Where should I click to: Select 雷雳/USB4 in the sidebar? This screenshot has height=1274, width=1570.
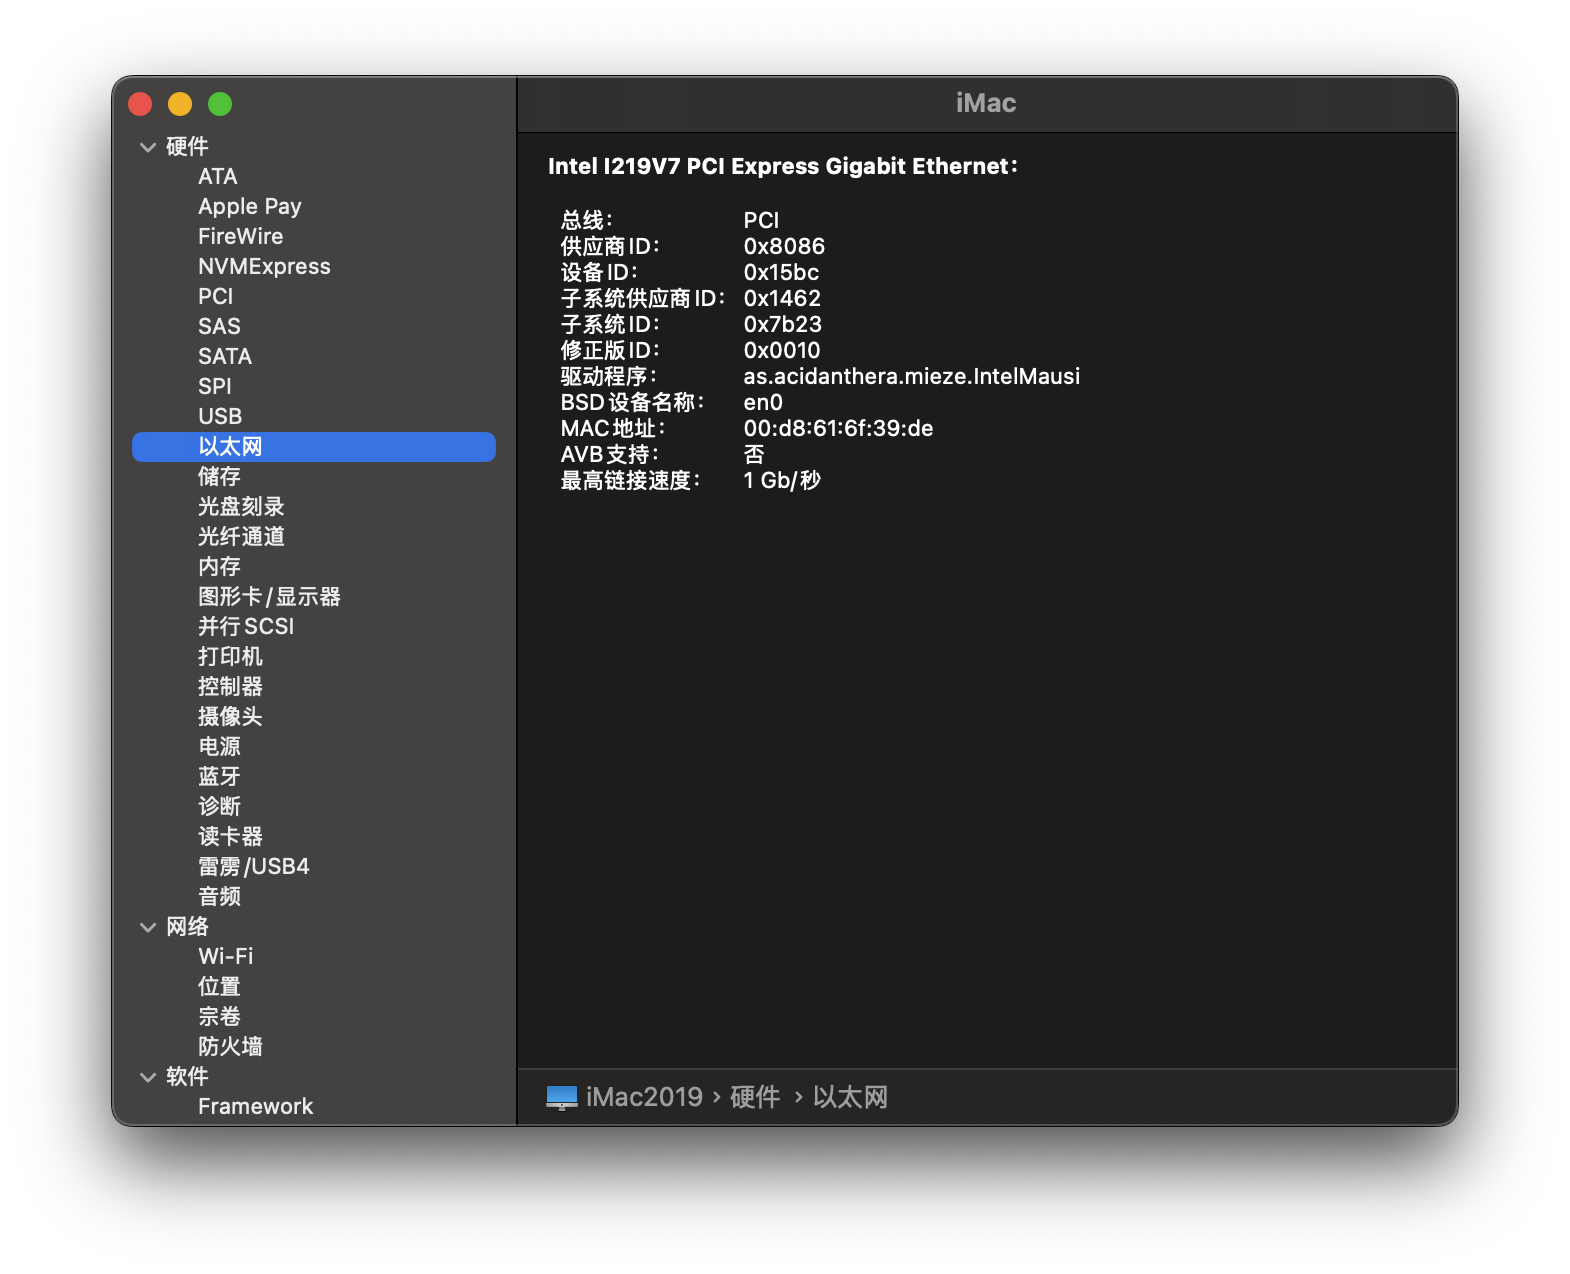(314, 867)
